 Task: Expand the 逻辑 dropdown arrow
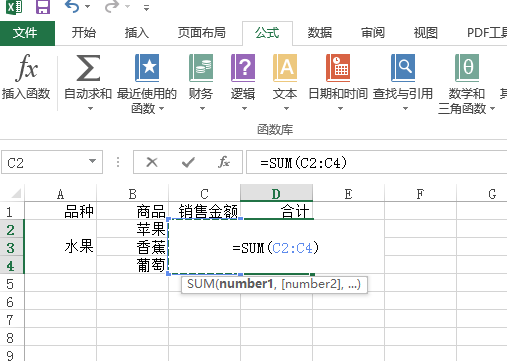tap(244, 109)
